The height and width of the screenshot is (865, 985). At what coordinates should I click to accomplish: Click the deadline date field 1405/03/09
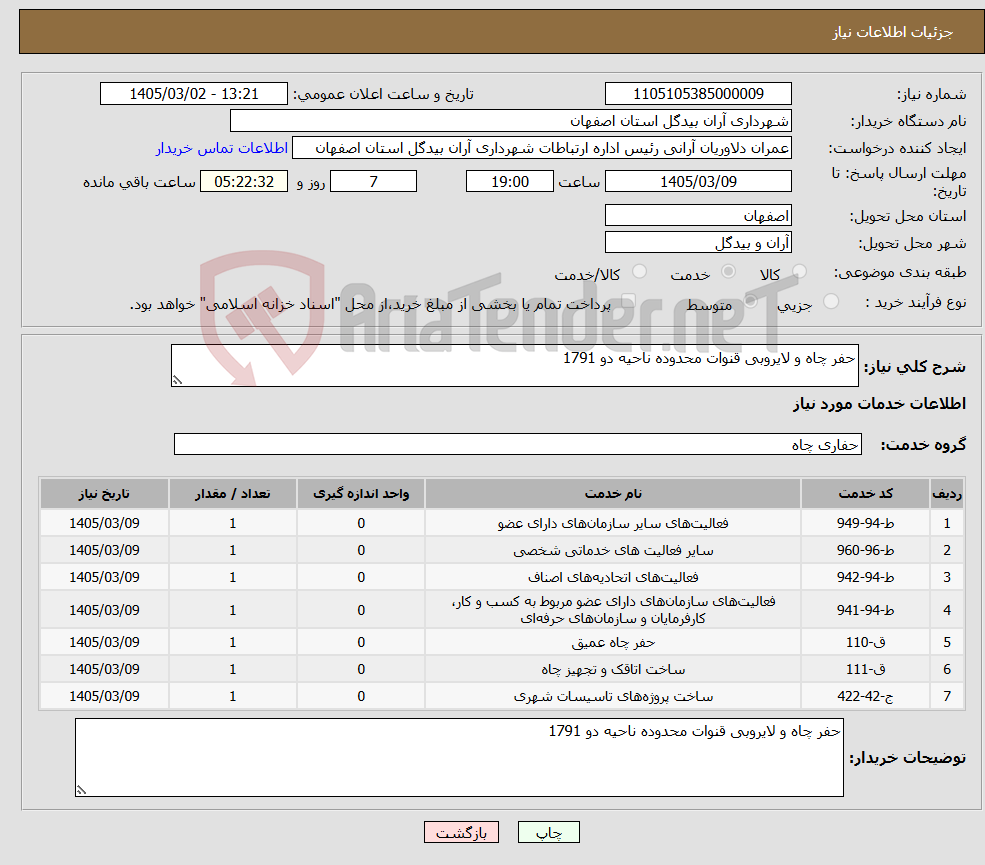tap(698, 182)
